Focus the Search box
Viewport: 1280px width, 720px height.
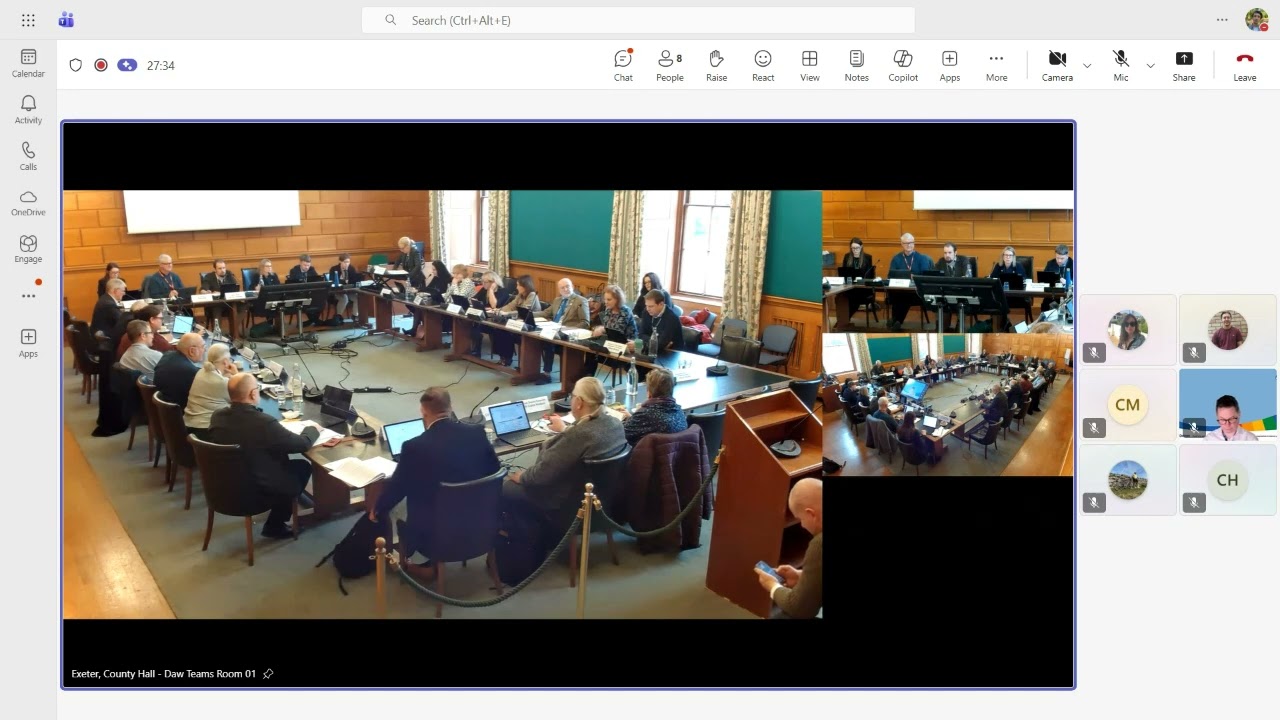(x=638, y=20)
